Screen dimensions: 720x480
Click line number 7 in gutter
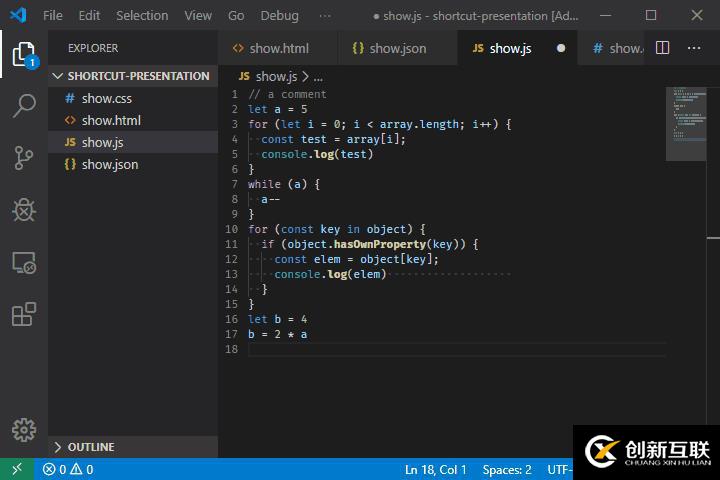pyautogui.click(x=235, y=184)
